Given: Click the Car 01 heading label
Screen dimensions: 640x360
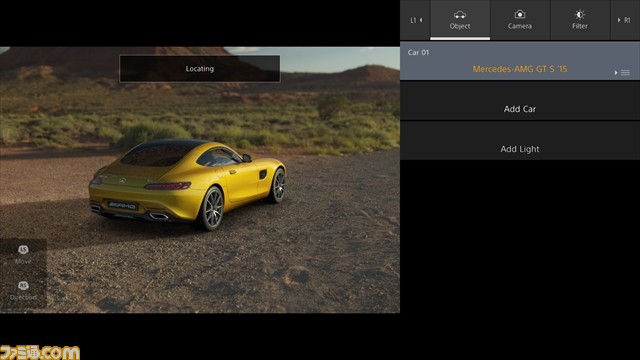Looking at the screenshot, I should pos(418,52).
